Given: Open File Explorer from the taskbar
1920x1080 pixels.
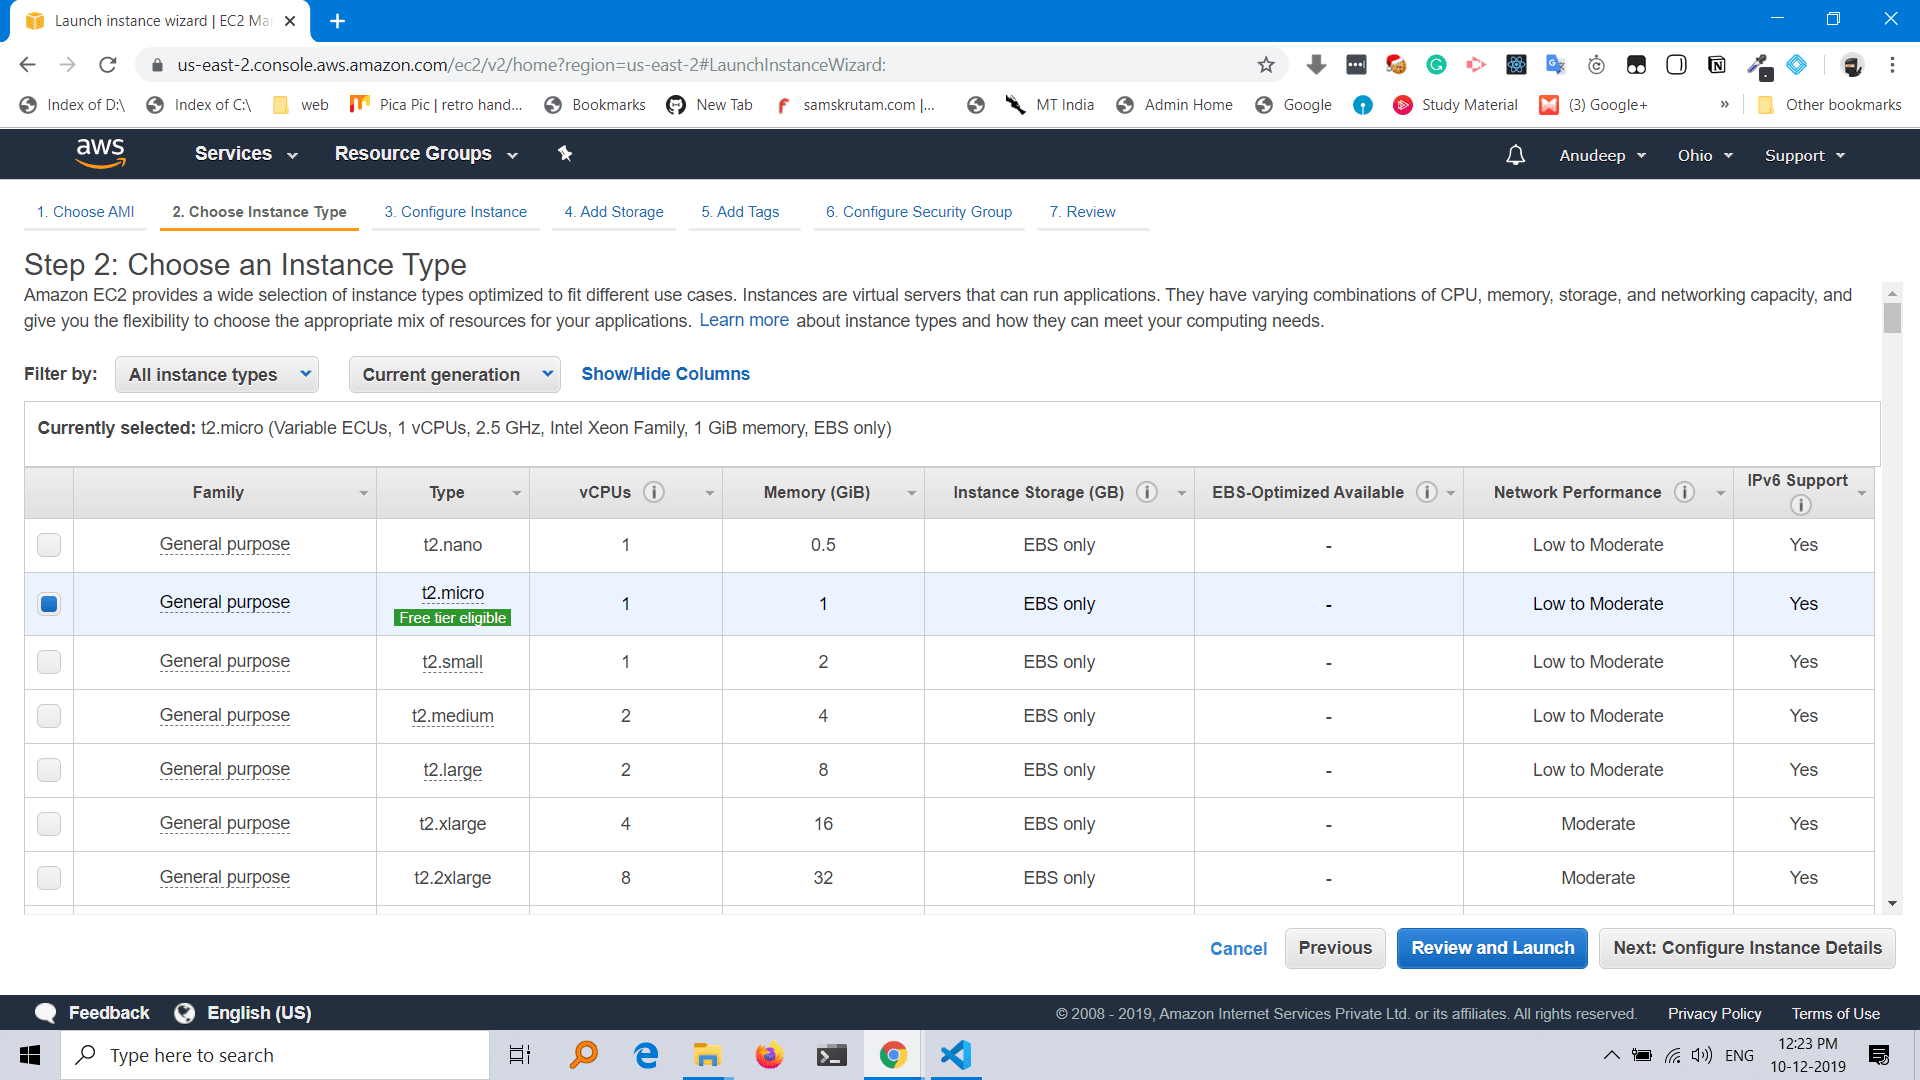Looking at the screenshot, I should (x=707, y=1055).
